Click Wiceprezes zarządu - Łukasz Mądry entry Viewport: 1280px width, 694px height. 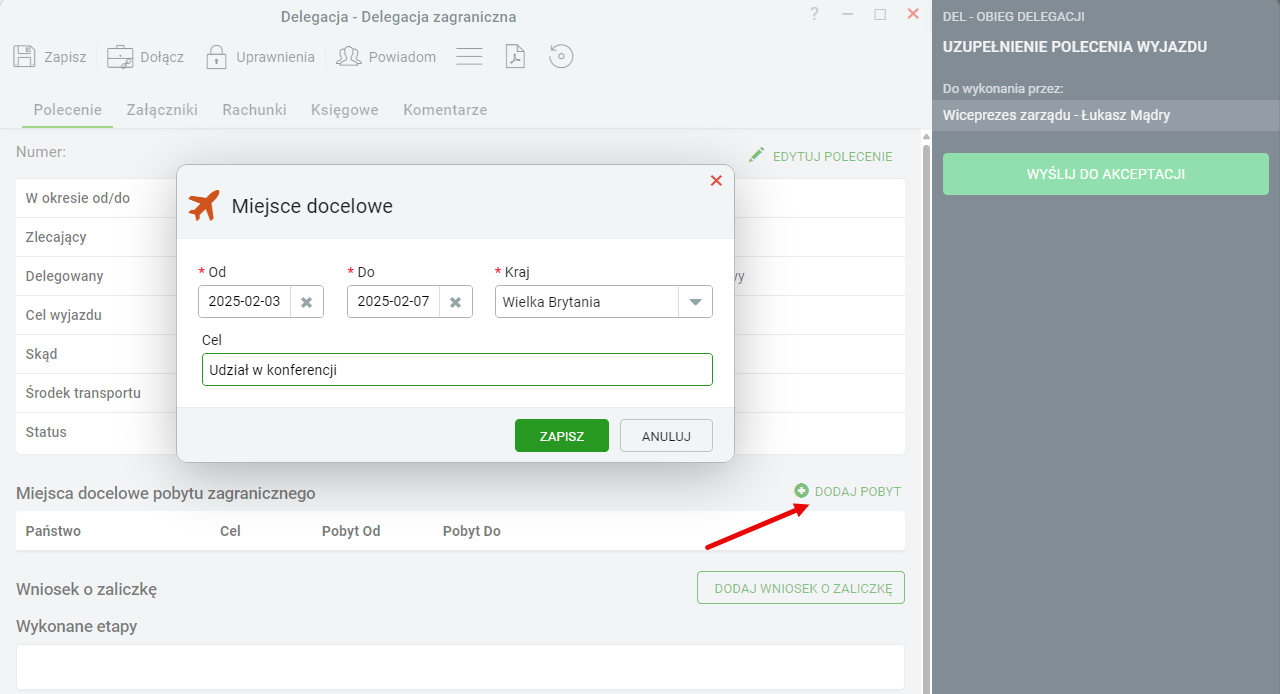tap(1106, 115)
